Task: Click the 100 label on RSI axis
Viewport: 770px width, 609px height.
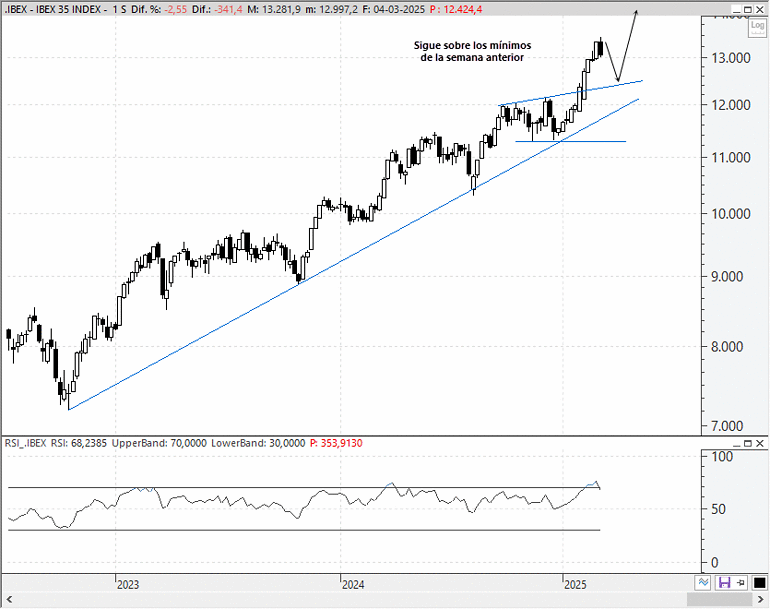Action: click(x=722, y=457)
